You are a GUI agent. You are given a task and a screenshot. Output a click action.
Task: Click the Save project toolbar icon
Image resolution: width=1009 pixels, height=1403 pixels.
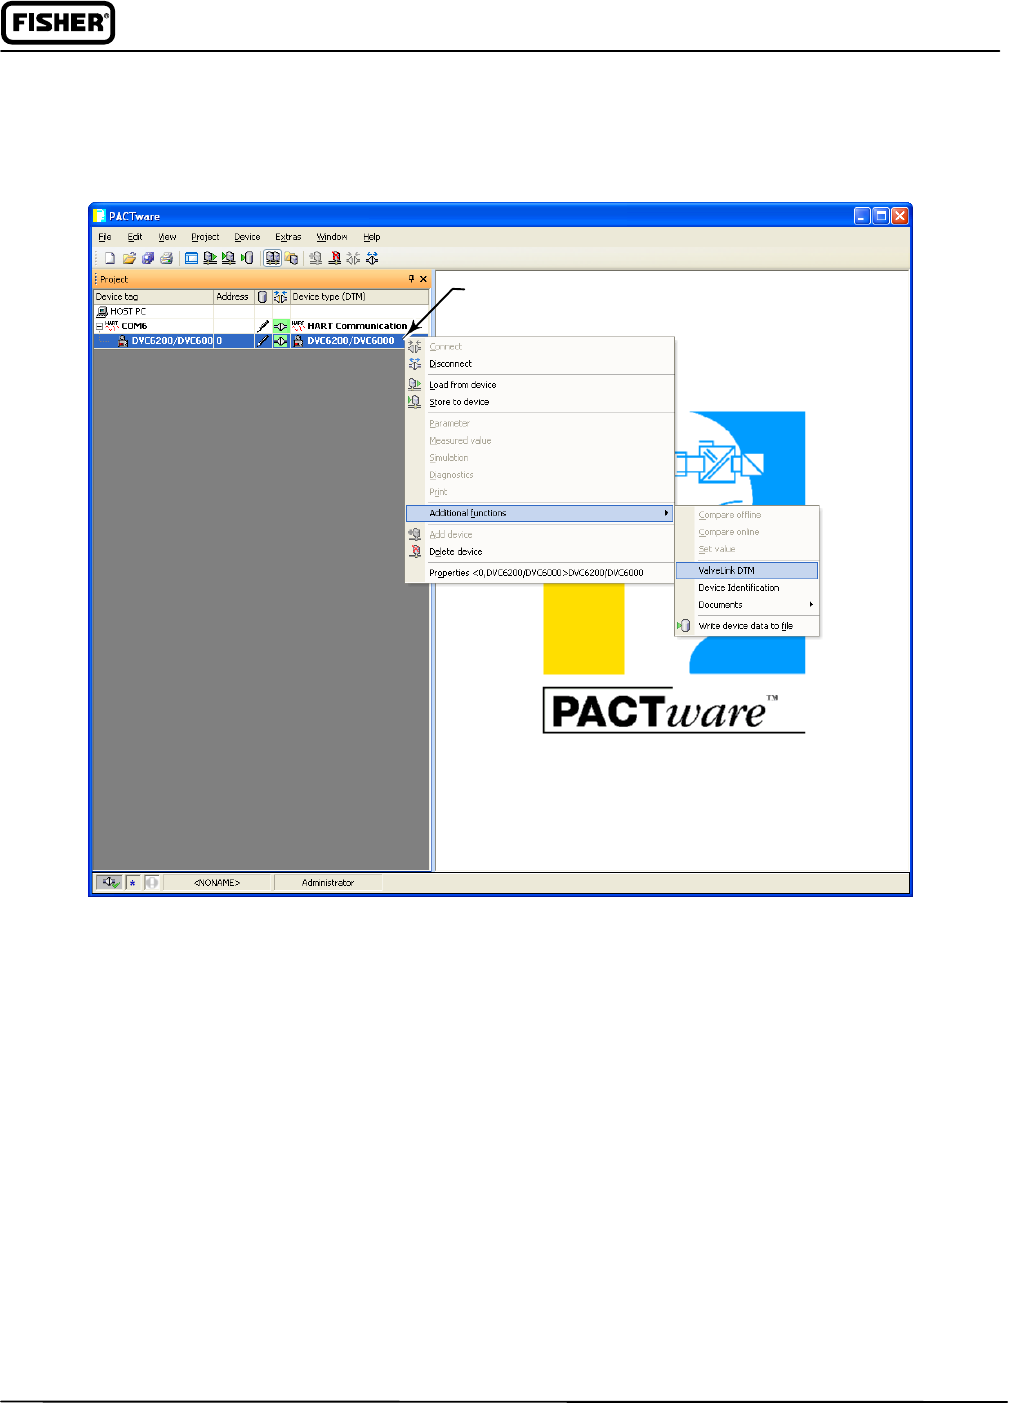click(x=148, y=258)
